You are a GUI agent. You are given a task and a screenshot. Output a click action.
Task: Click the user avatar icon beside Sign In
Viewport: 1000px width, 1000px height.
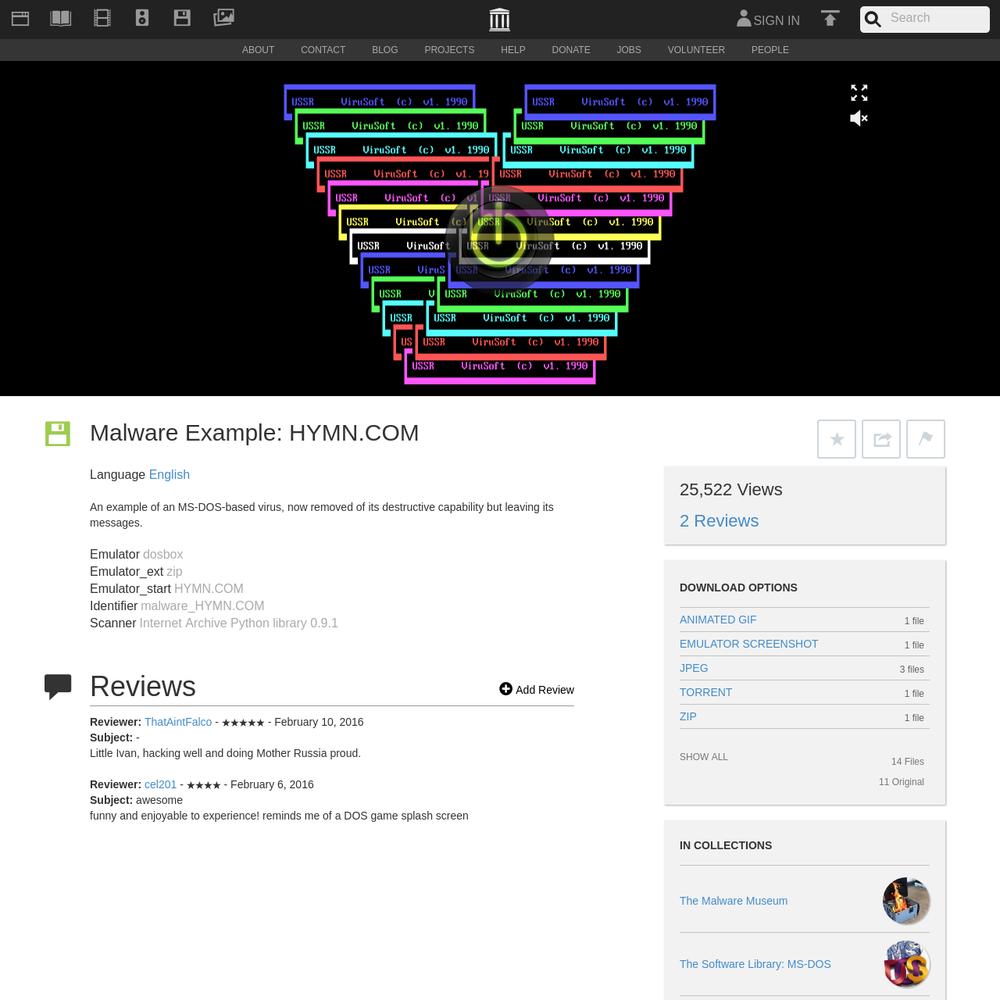click(x=744, y=18)
